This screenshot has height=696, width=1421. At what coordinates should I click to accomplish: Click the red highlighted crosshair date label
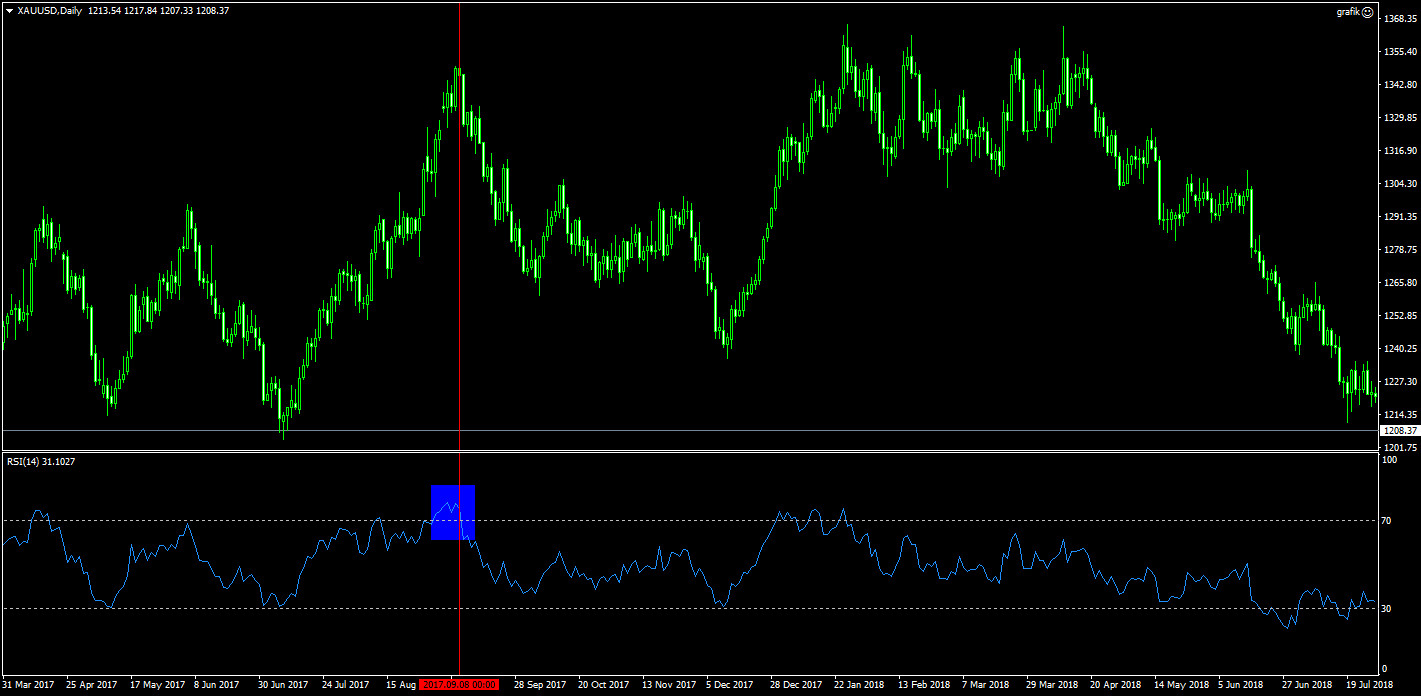[x=460, y=685]
